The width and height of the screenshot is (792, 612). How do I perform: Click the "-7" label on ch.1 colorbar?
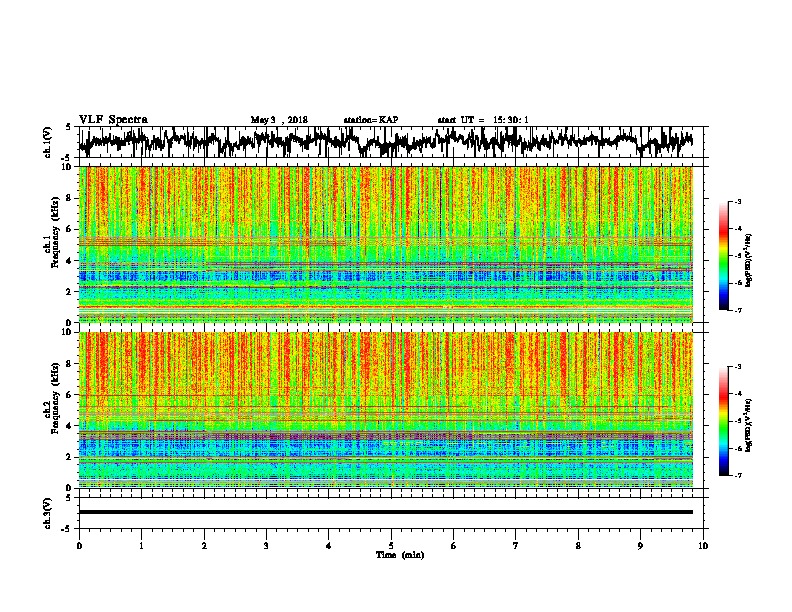737,310
